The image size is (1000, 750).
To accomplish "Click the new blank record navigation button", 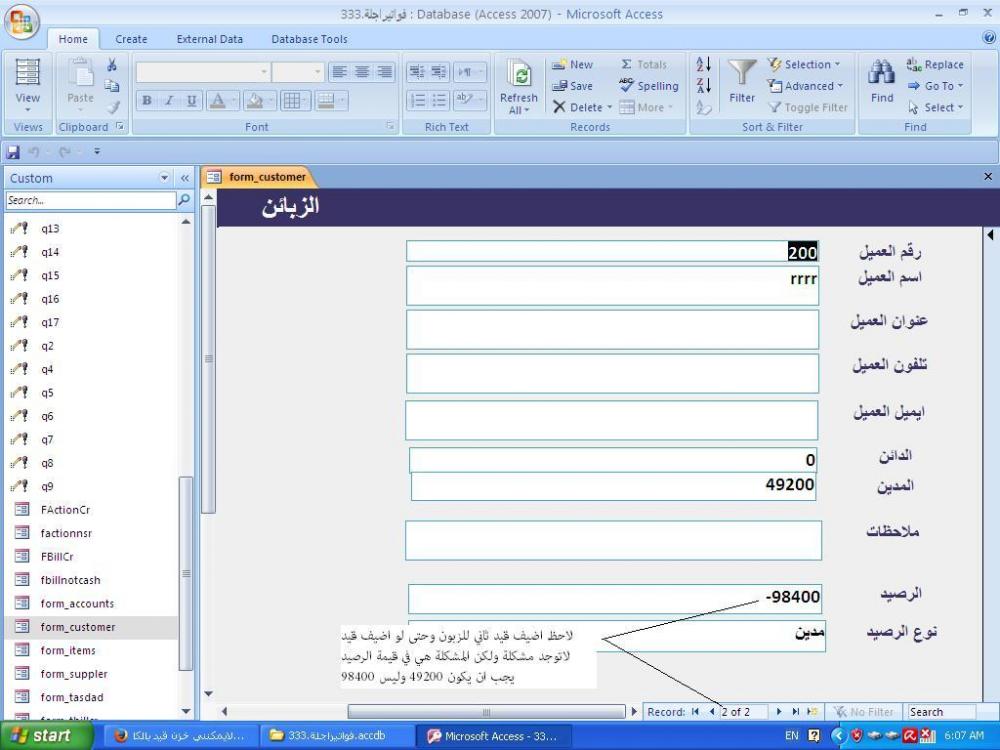I will 812,712.
